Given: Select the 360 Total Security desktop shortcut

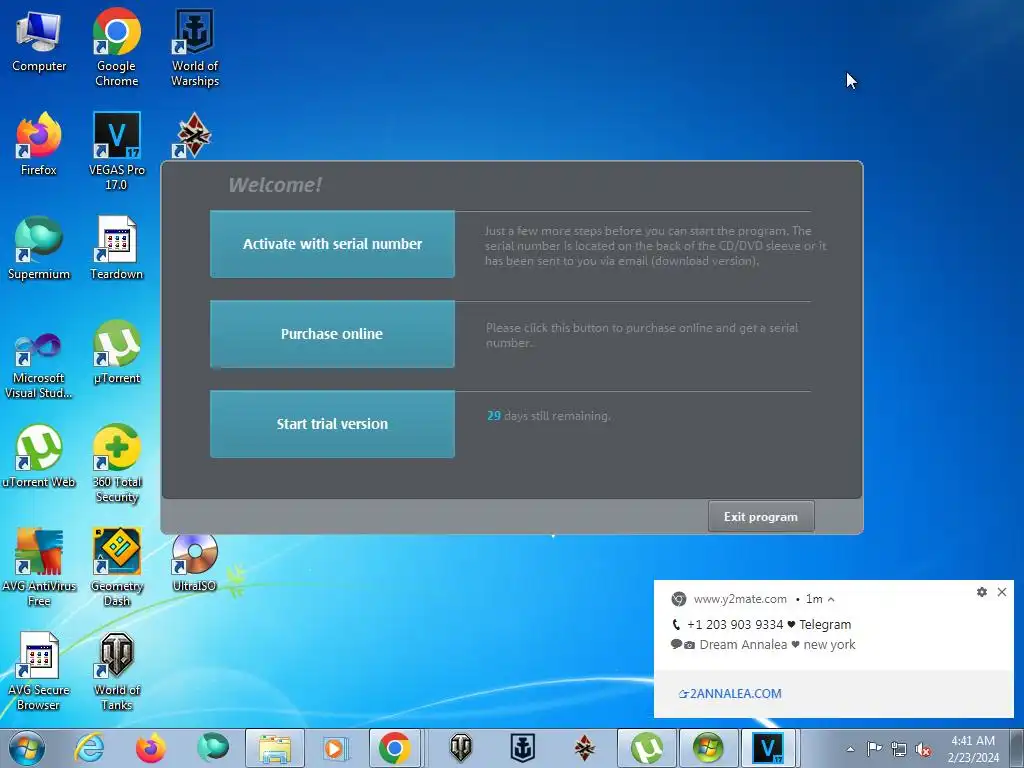Looking at the screenshot, I should click(x=116, y=464).
